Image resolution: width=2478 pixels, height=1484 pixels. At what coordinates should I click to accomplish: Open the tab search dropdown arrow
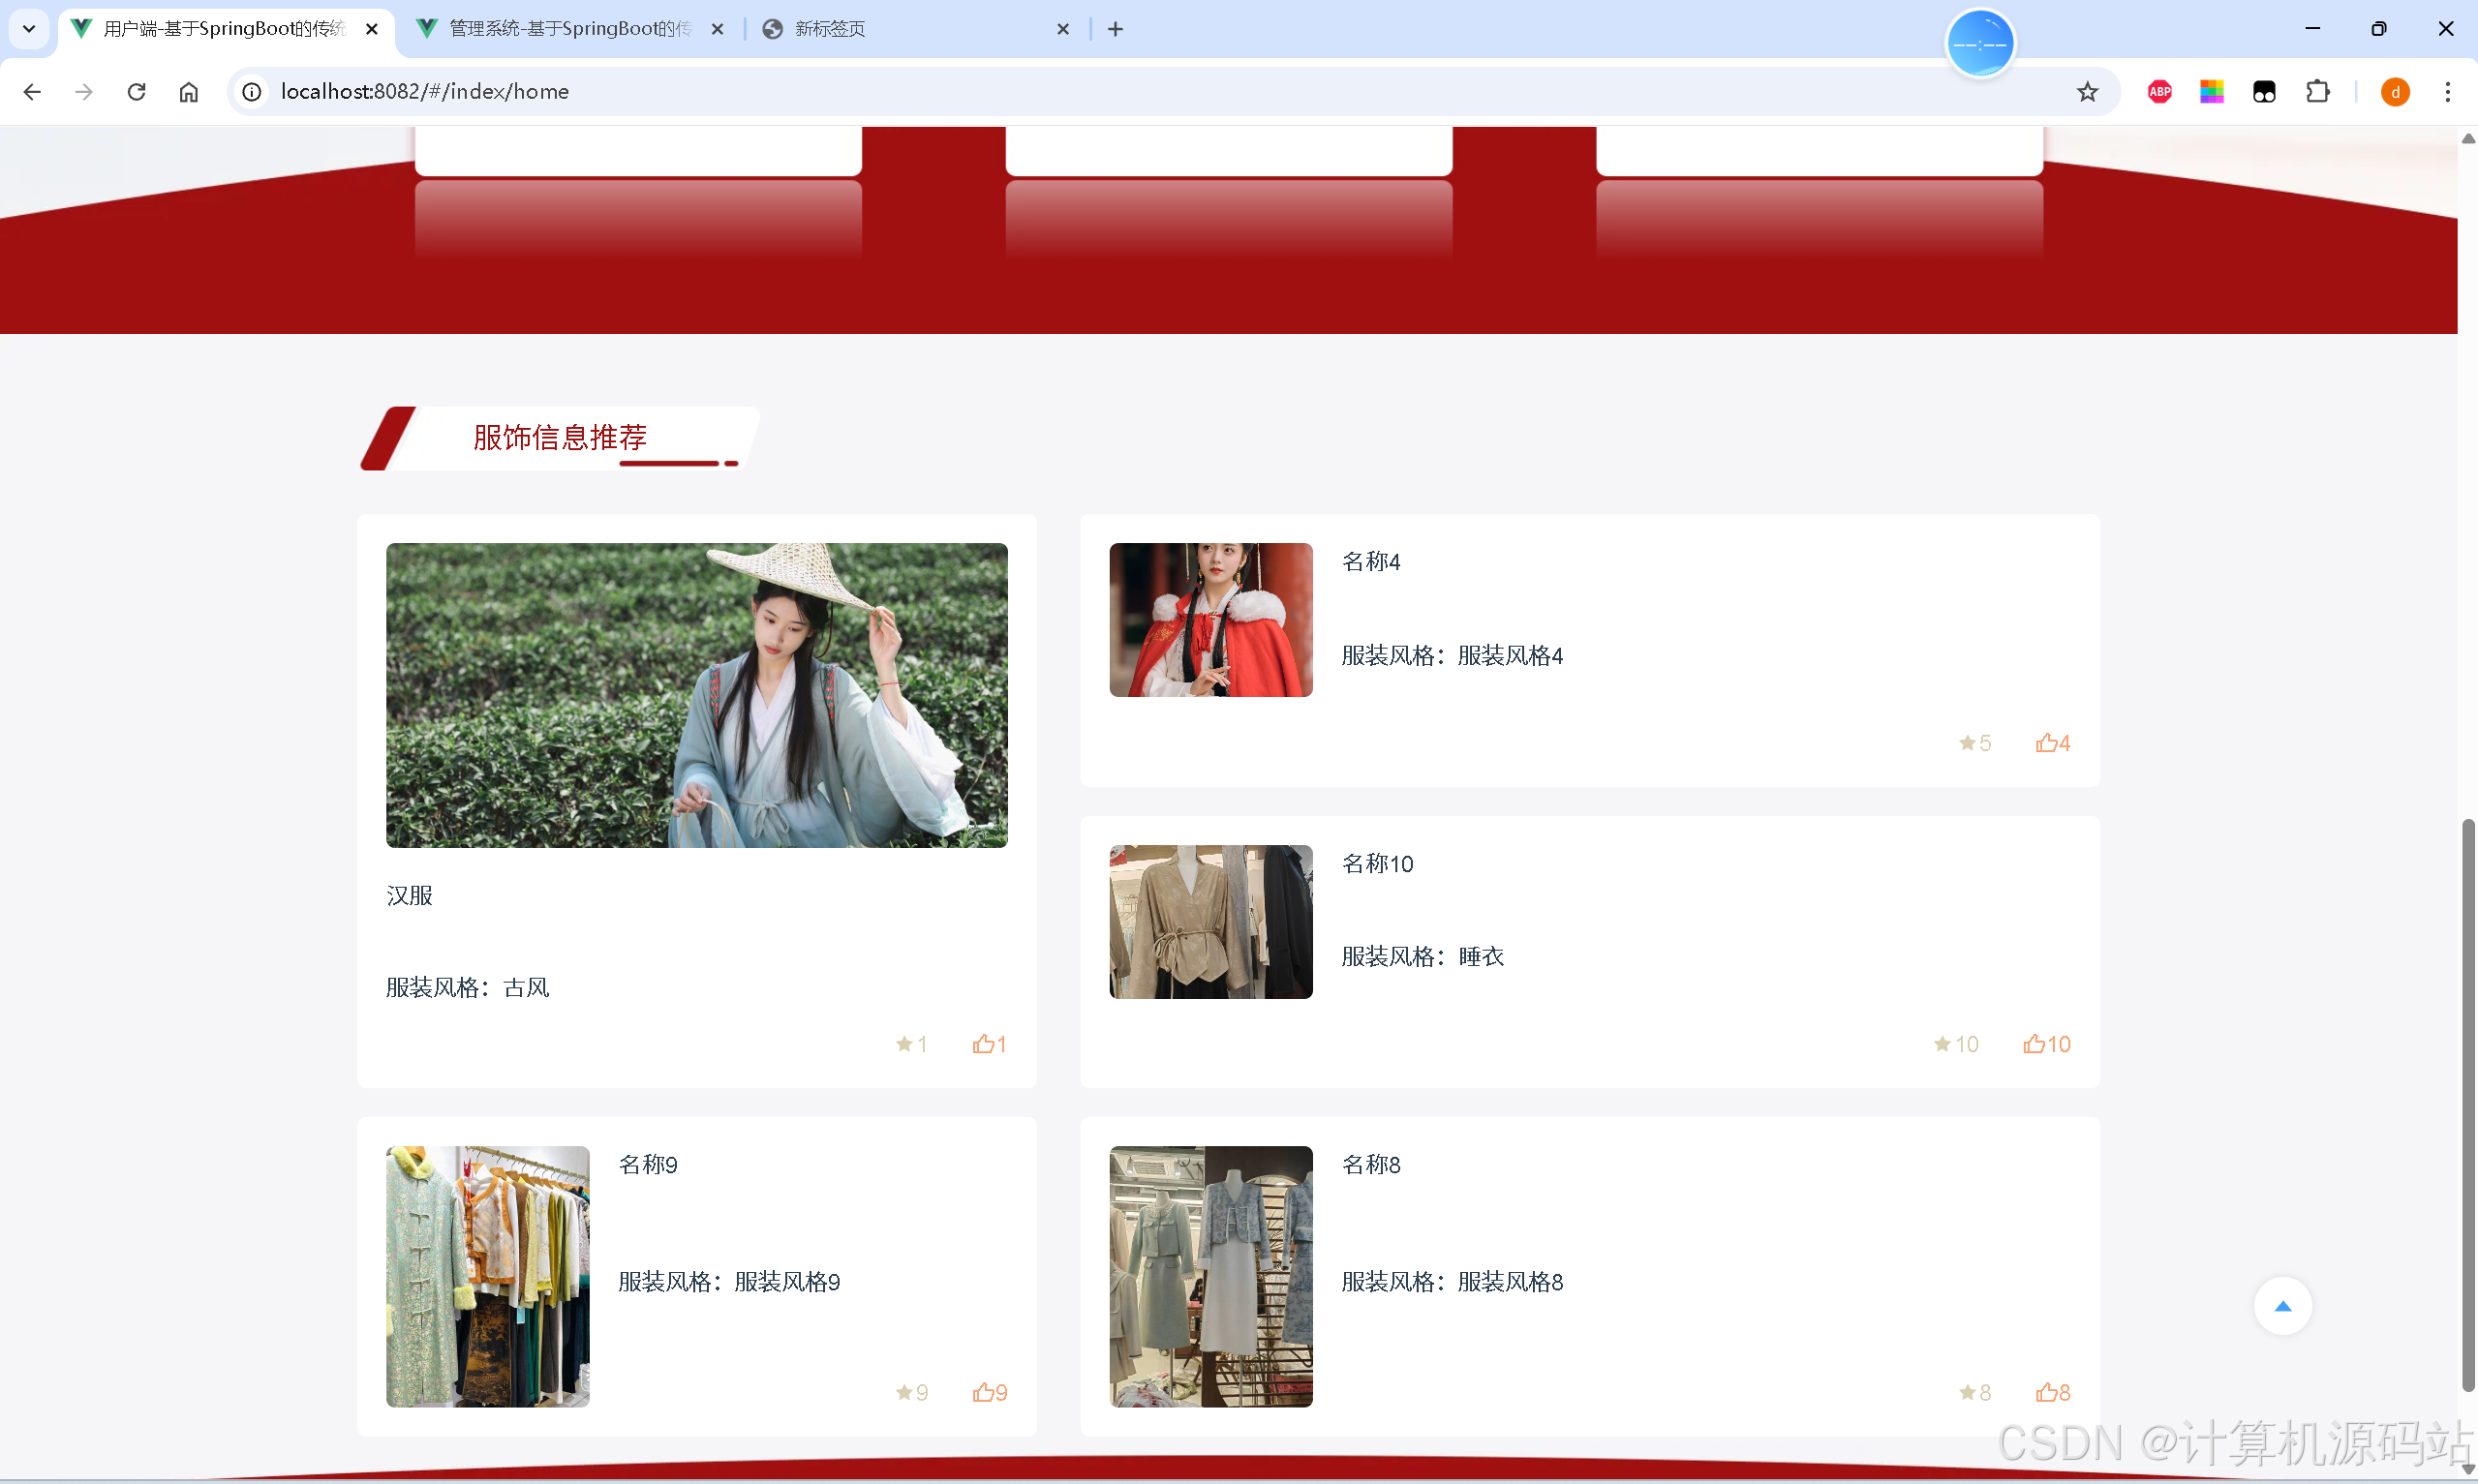(x=29, y=29)
